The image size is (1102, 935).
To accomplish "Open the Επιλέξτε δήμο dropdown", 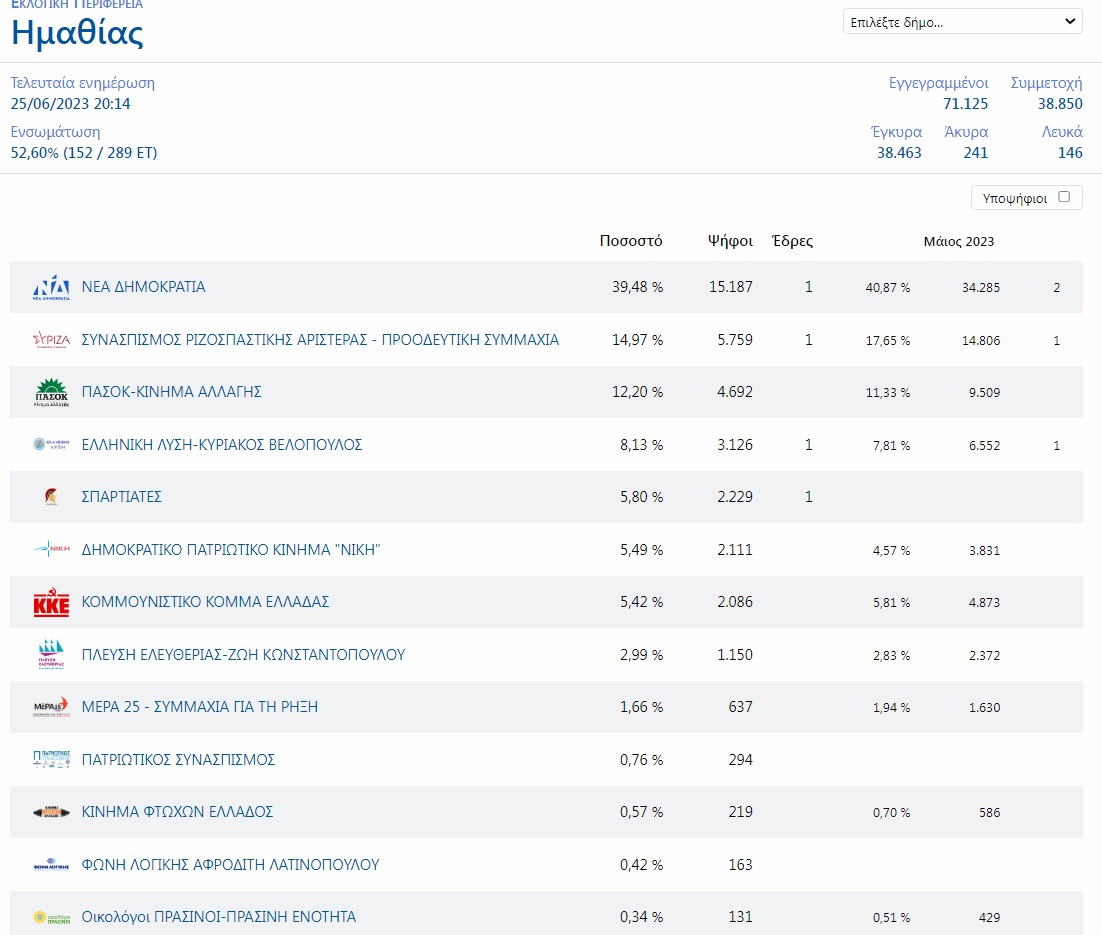I will tap(962, 21).
